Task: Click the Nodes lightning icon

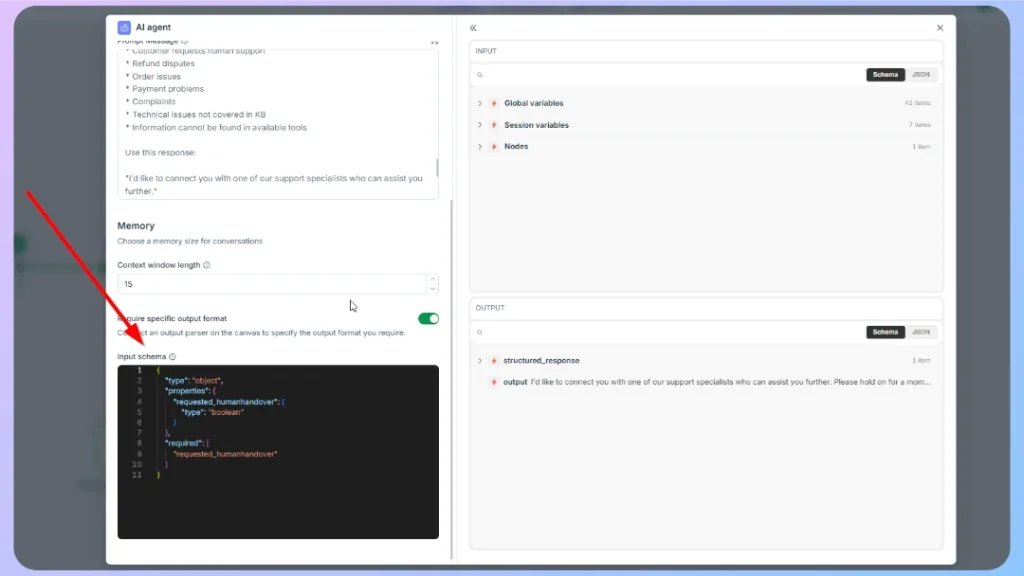Action: [494, 146]
